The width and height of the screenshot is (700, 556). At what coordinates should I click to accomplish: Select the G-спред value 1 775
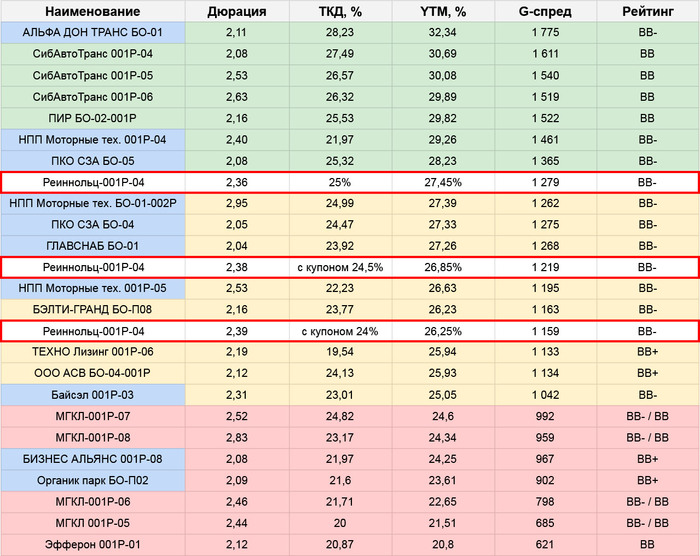[544, 33]
